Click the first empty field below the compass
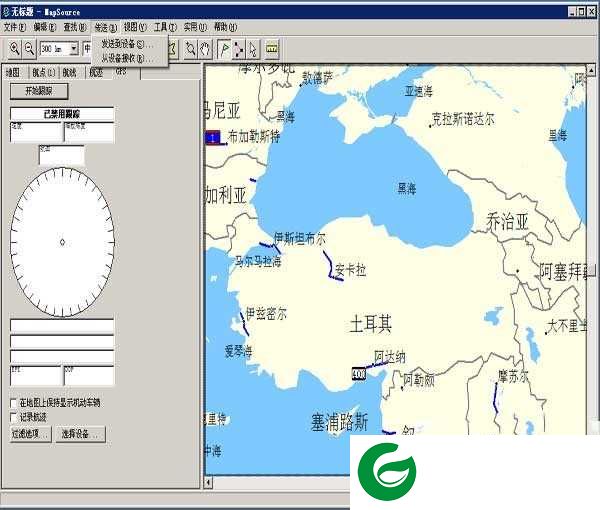 pyautogui.click(x=62, y=326)
